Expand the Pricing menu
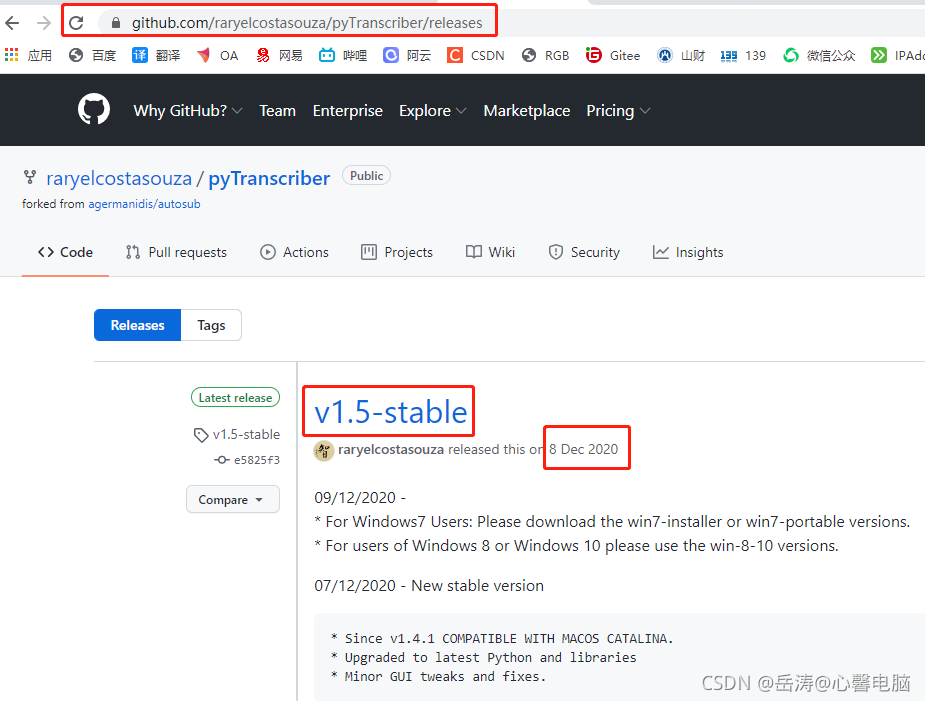Screen dimensions: 925x701 click(x=618, y=110)
